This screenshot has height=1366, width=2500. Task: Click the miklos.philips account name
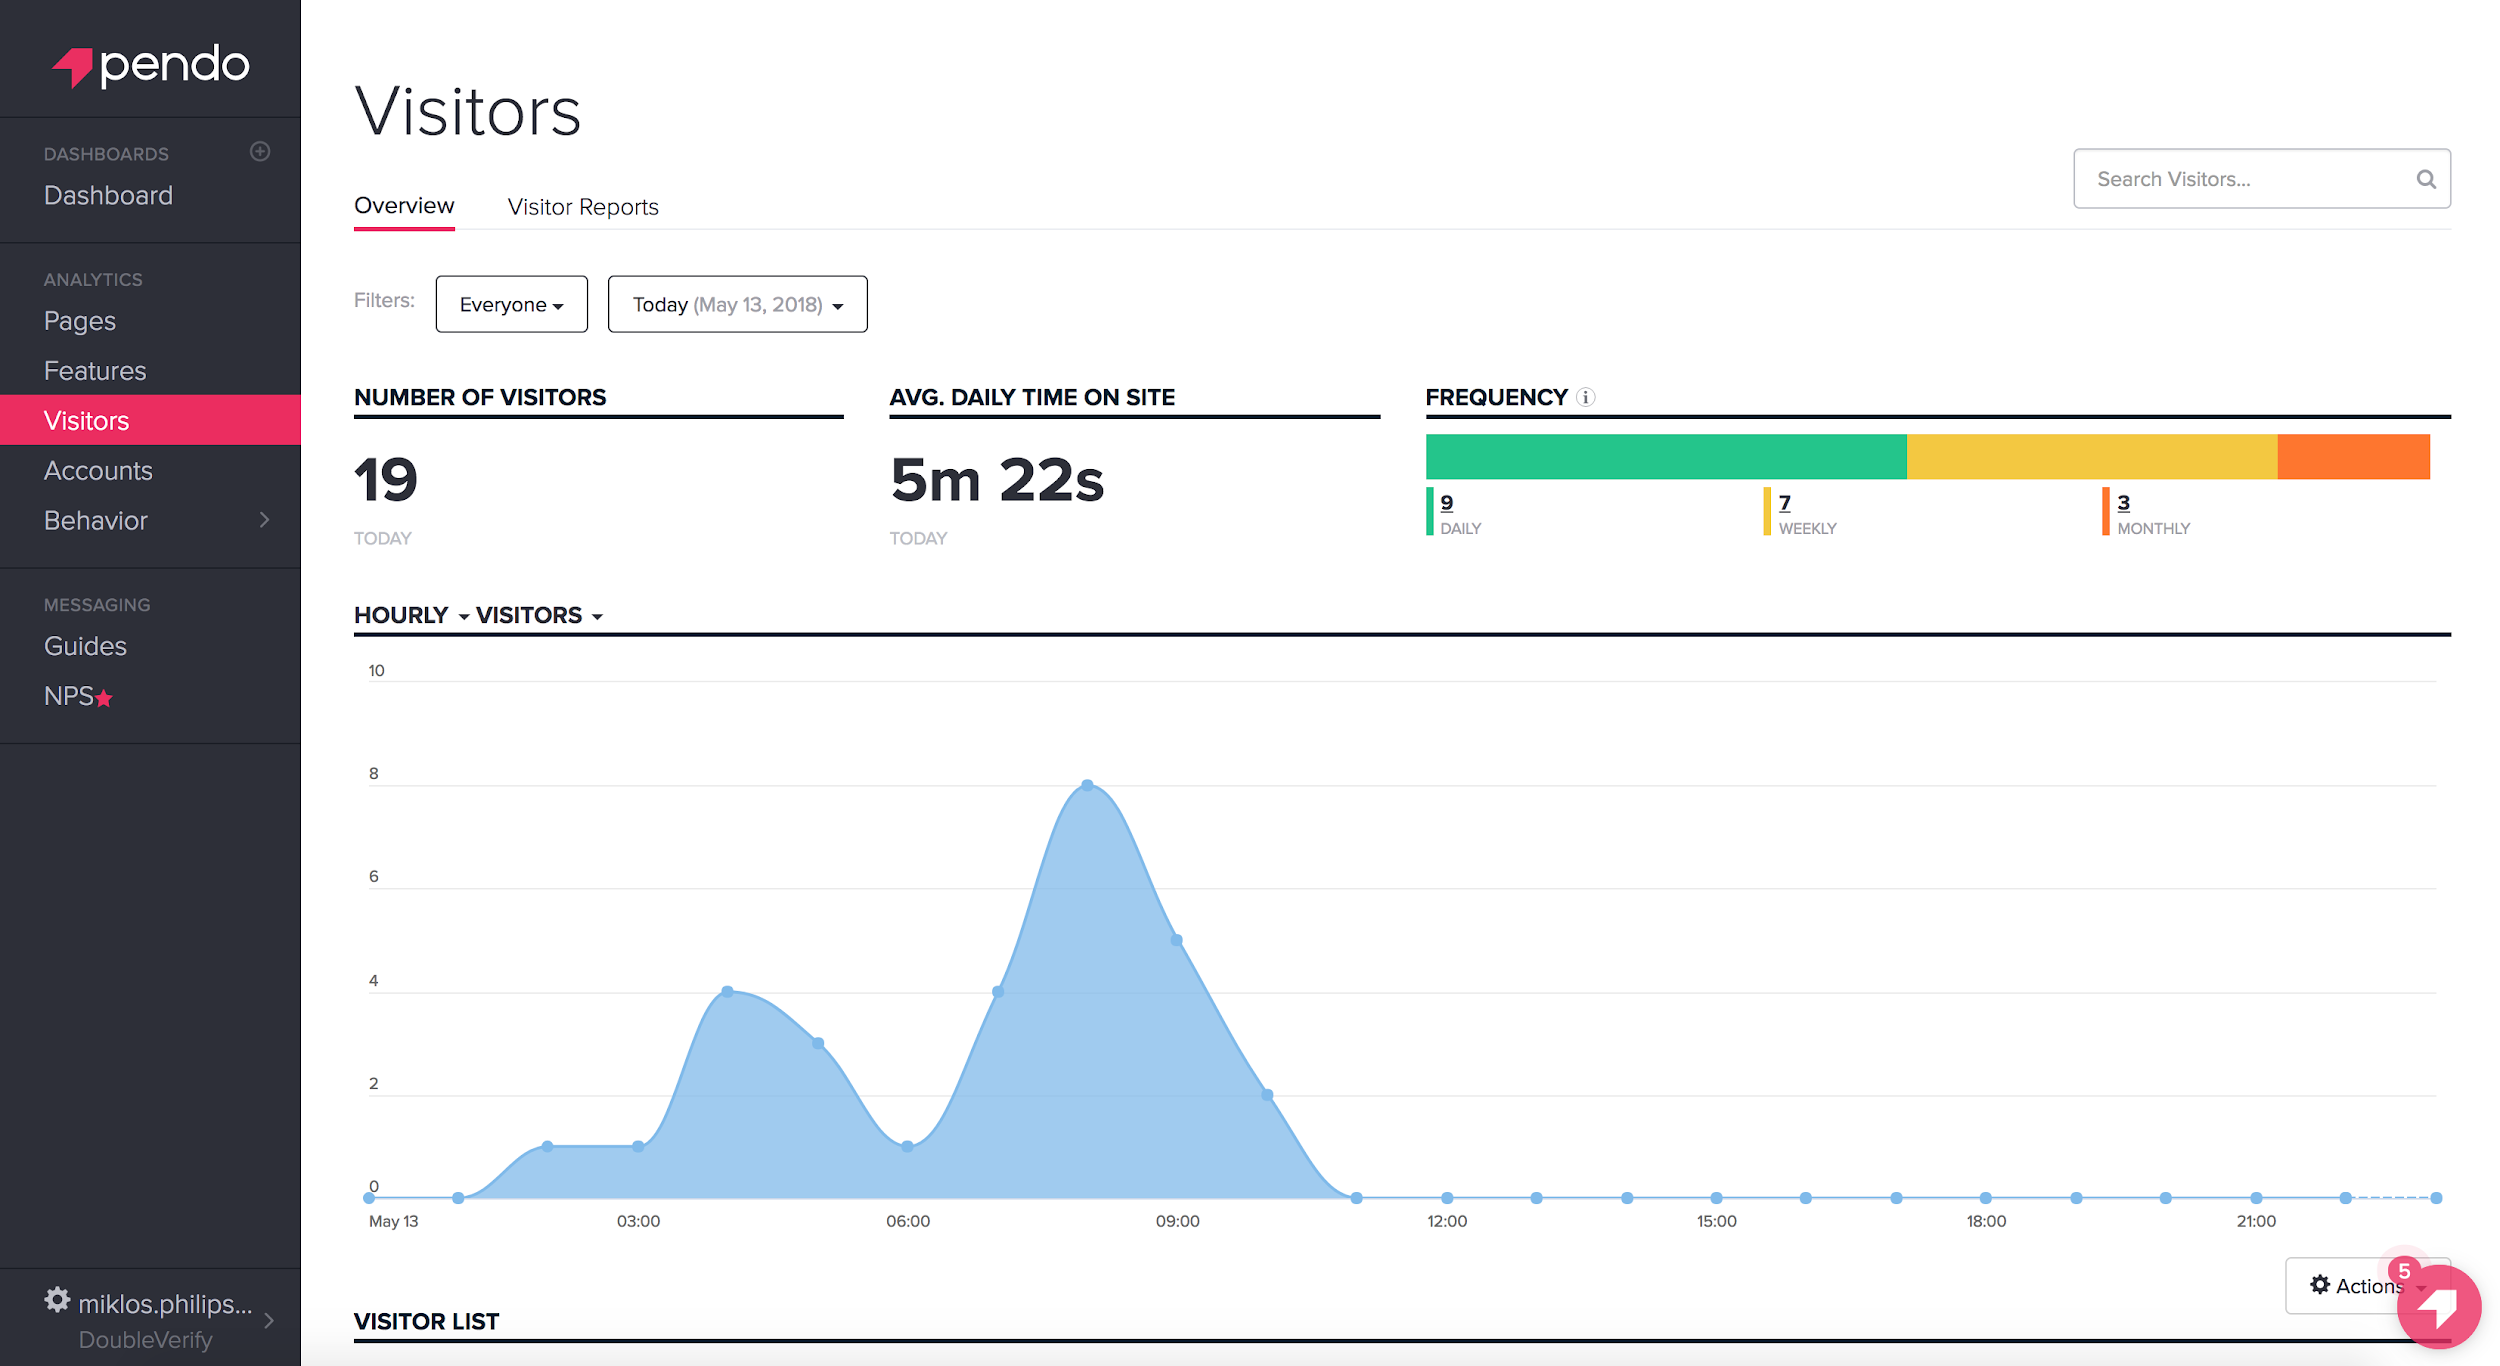coord(165,1304)
